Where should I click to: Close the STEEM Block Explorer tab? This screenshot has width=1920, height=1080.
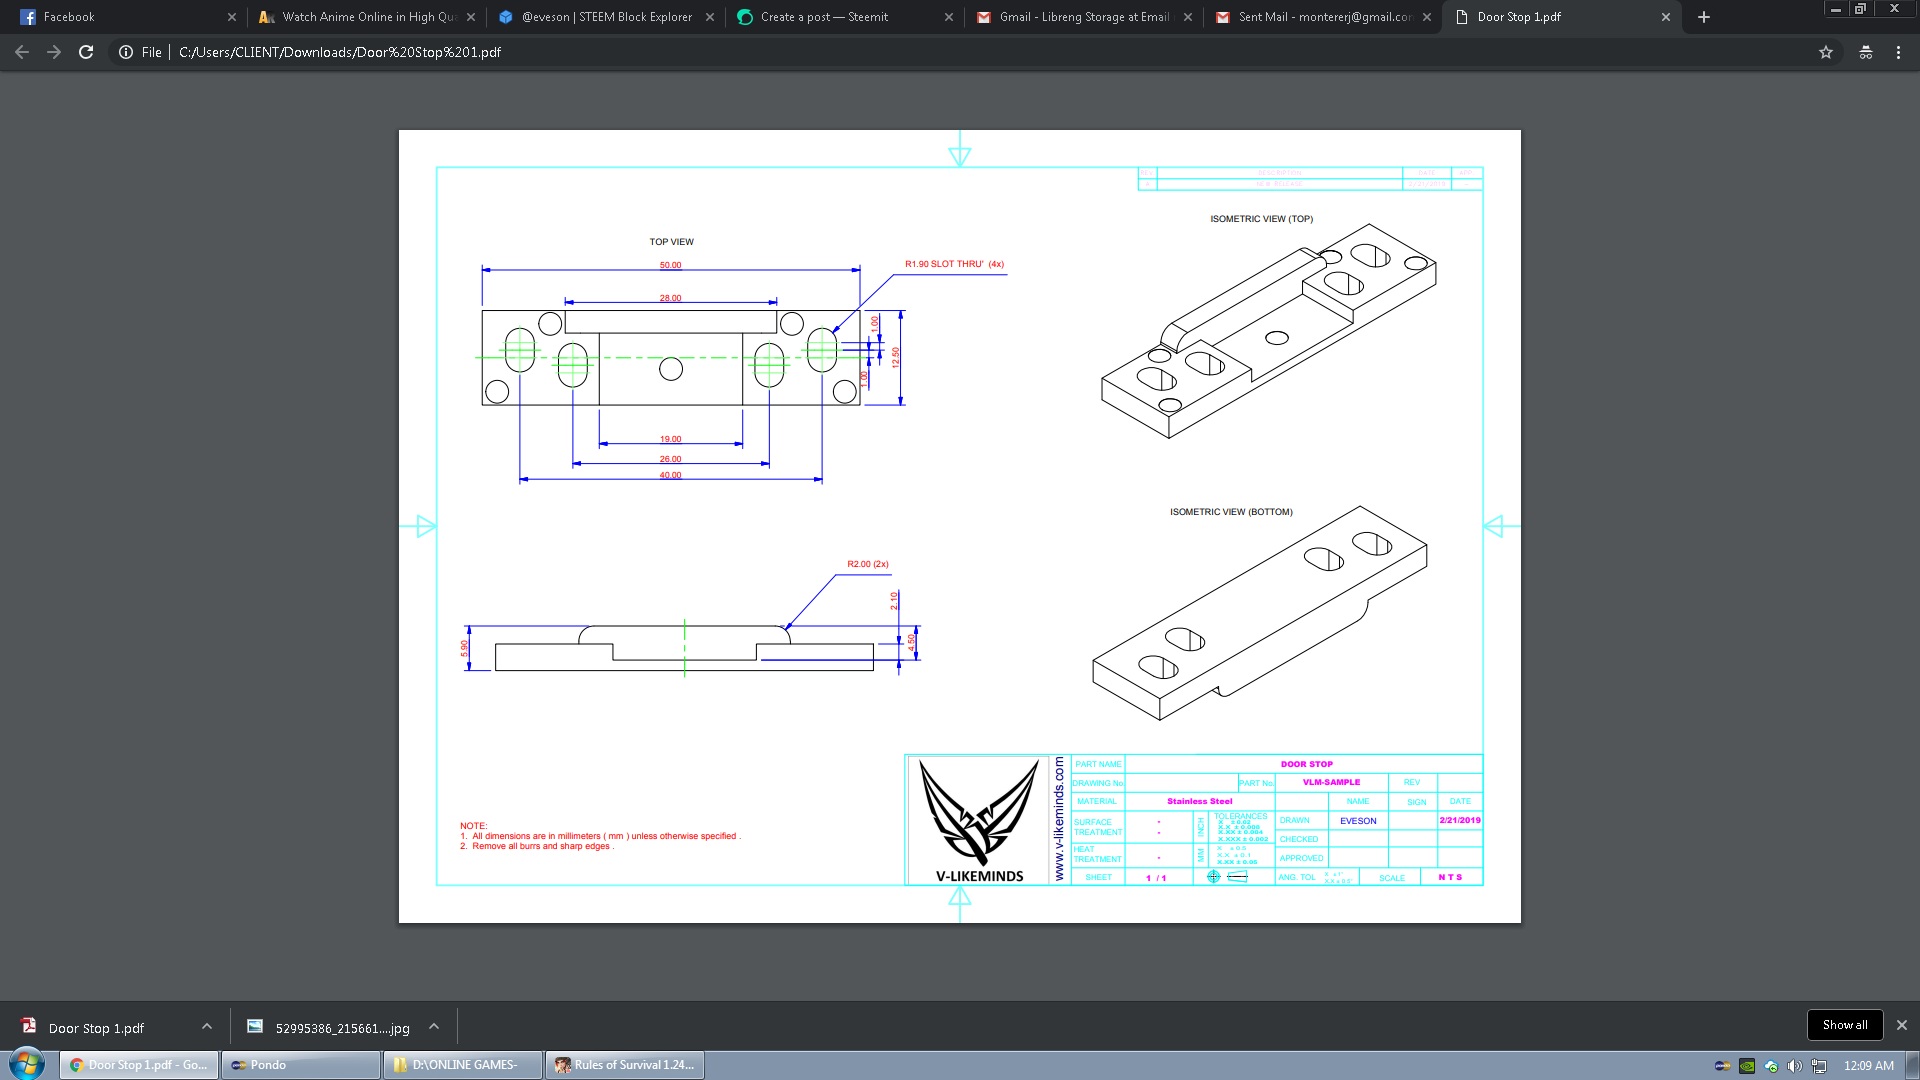710,17
